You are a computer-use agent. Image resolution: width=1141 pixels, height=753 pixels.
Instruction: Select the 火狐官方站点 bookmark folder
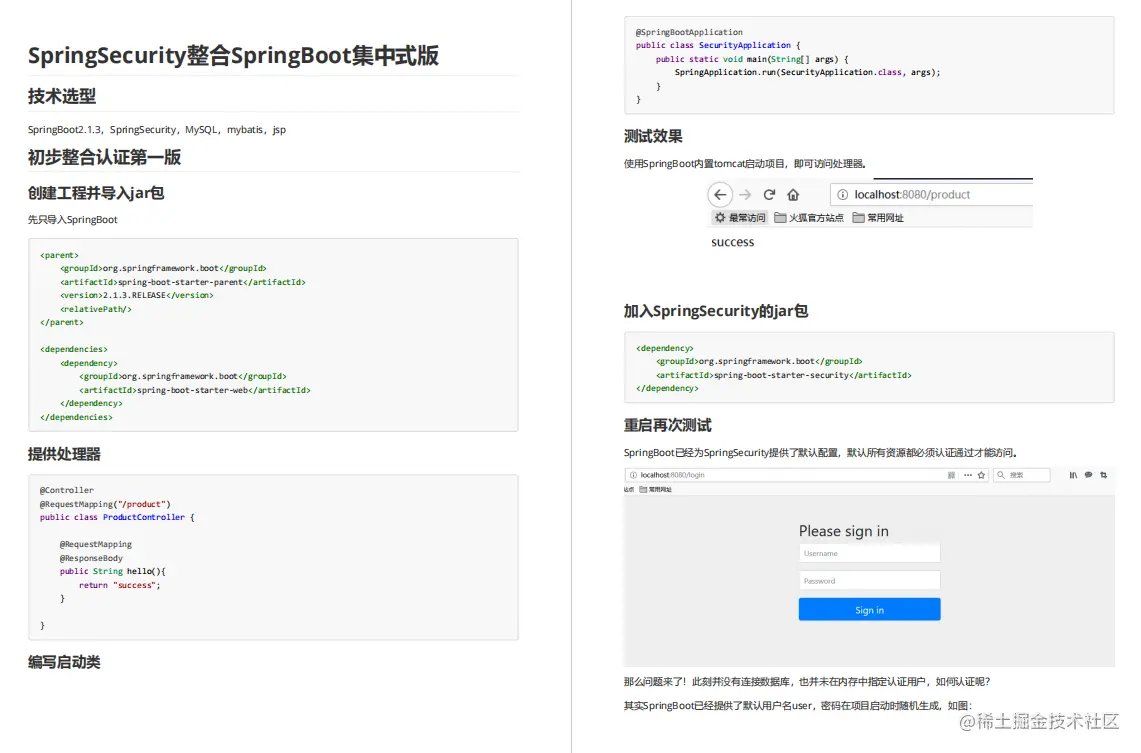pyautogui.click(x=809, y=217)
